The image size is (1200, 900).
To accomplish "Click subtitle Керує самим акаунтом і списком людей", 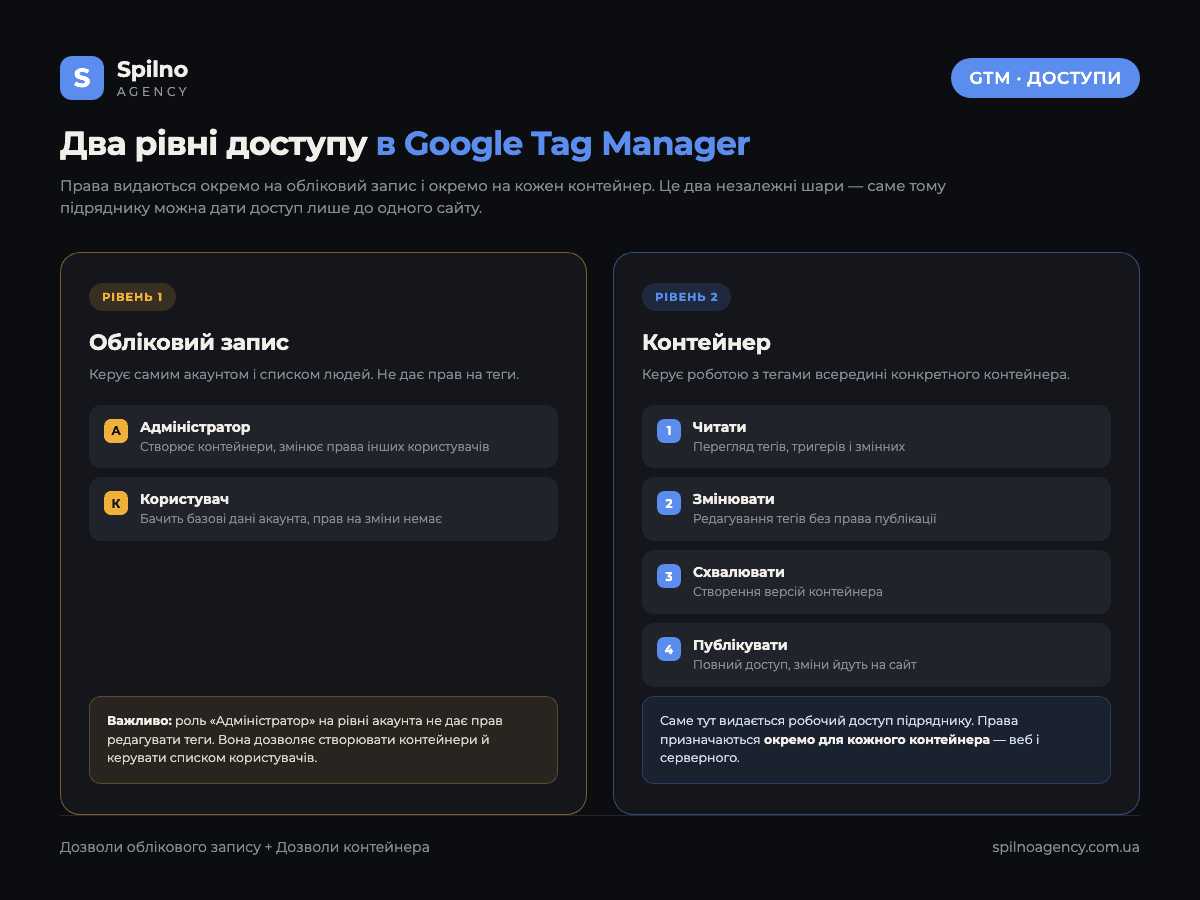I will pyautogui.click(x=304, y=374).
